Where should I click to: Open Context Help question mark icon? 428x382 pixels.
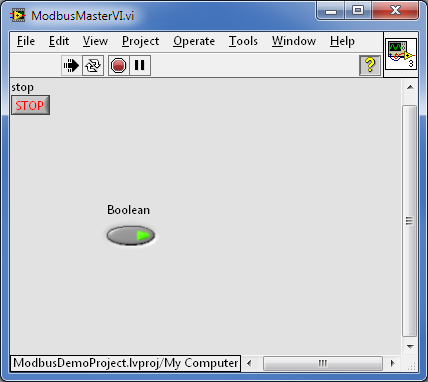[370, 66]
